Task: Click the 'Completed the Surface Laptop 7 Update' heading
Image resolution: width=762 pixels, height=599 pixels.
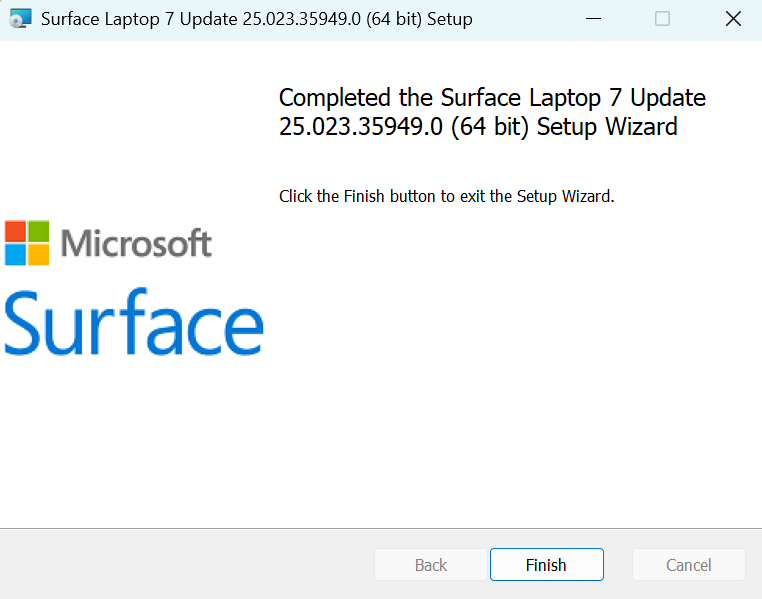Action: (x=492, y=112)
